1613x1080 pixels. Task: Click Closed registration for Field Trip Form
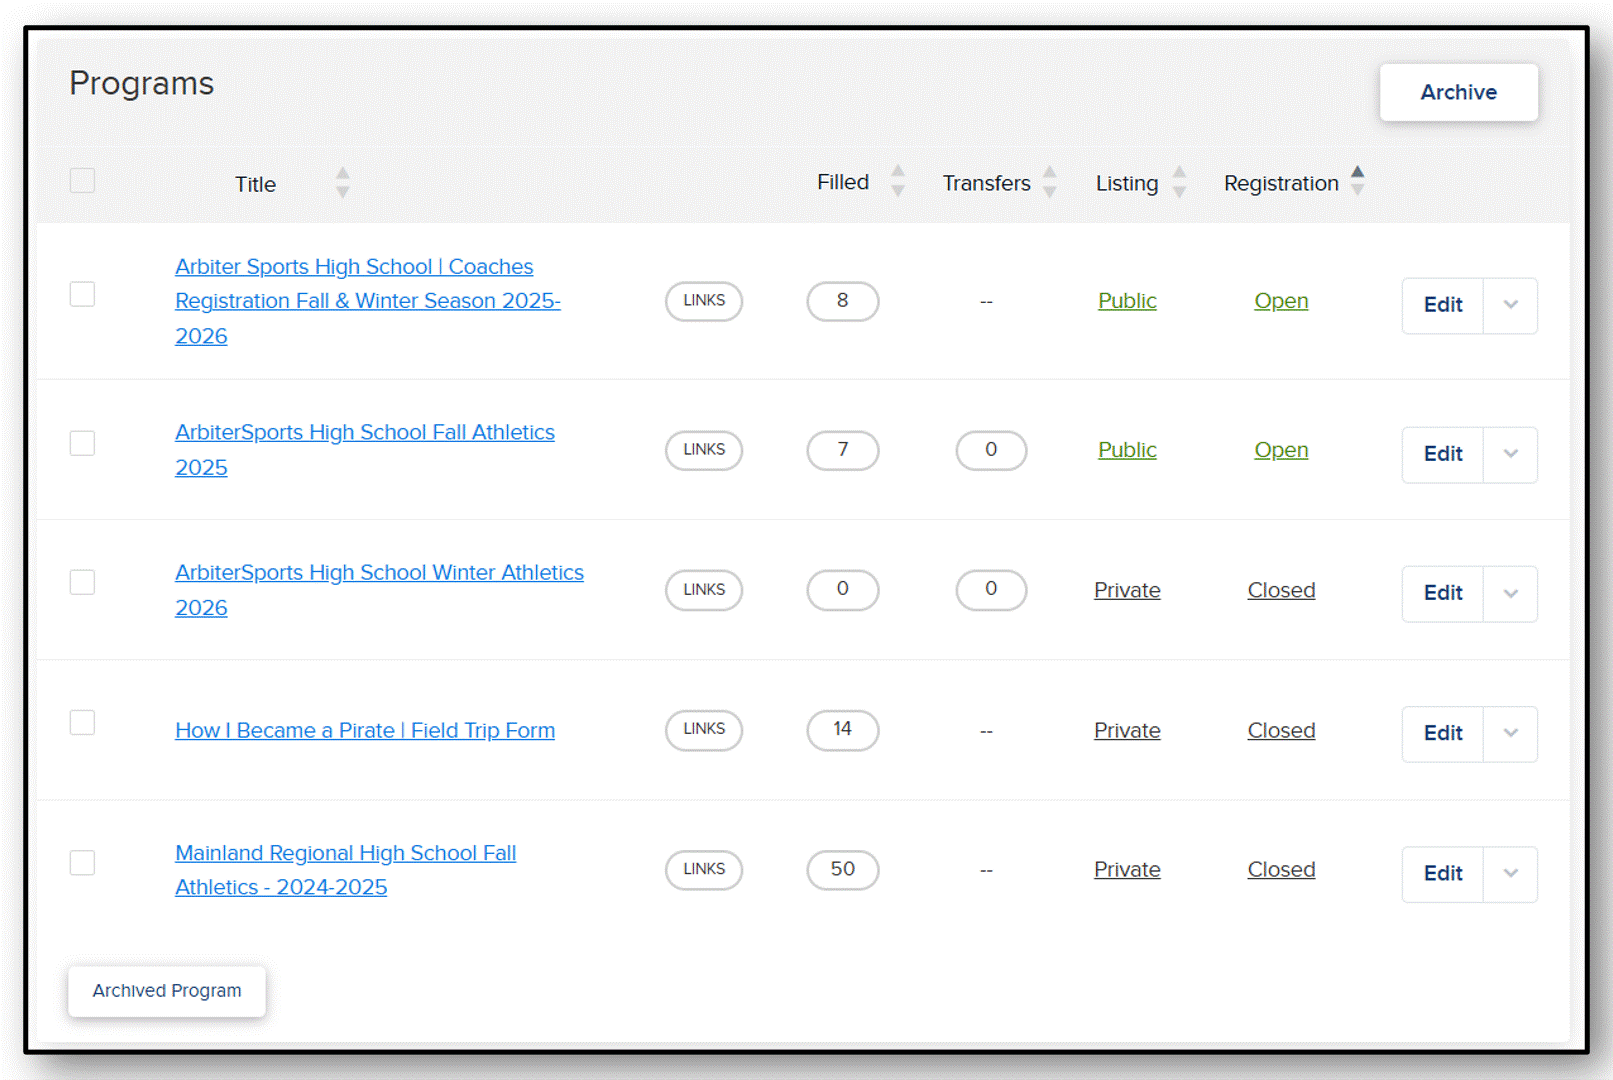tap(1281, 731)
